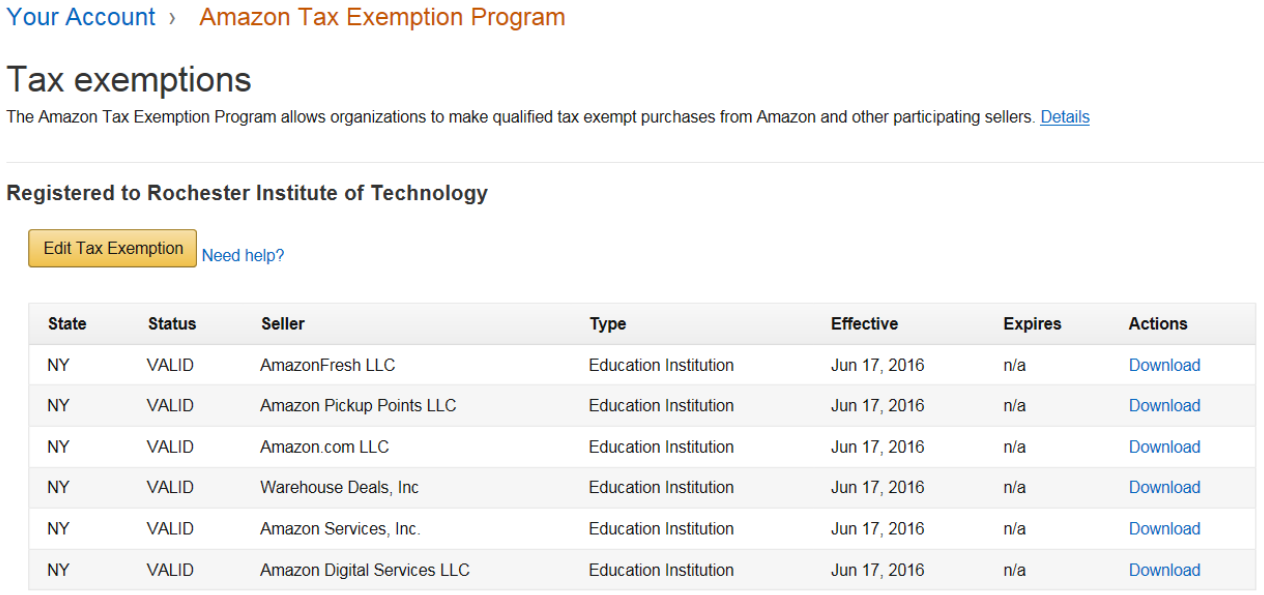Image resolution: width=1264 pixels, height=595 pixels.
Task: Select the breadcrumb separator chevron
Action: pyautogui.click(x=172, y=17)
